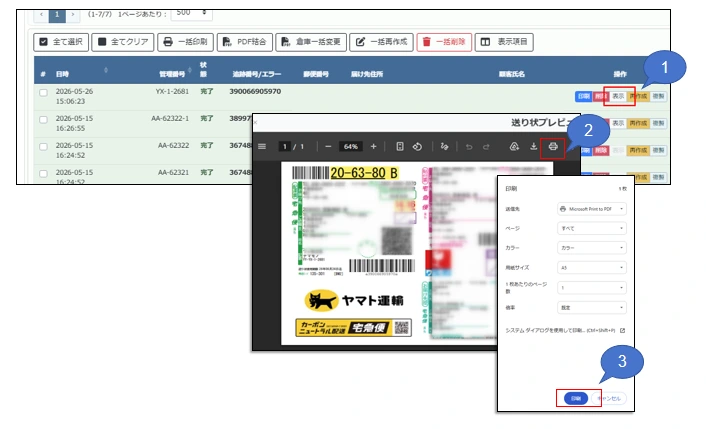
Task: Click the PDF結合 button
Action: (244, 42)
